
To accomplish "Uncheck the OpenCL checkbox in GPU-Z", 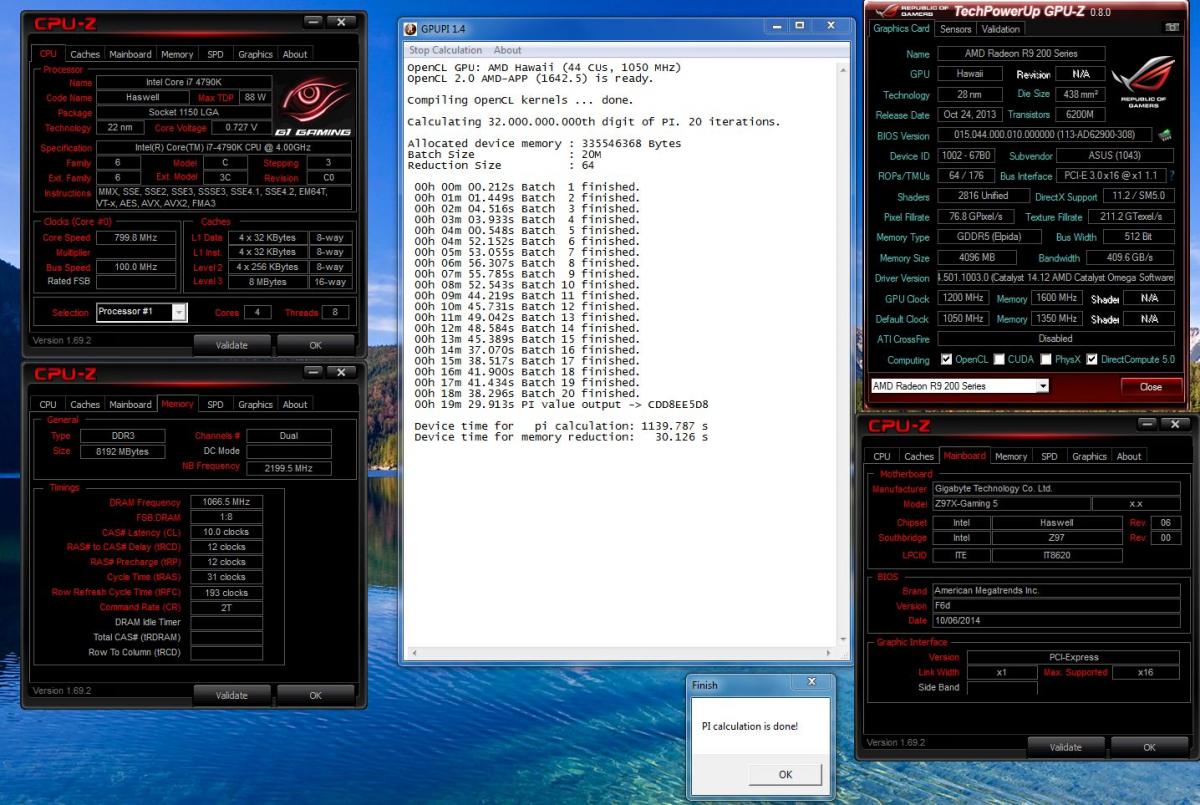I will pyautogui.click(x=946, y=360).
